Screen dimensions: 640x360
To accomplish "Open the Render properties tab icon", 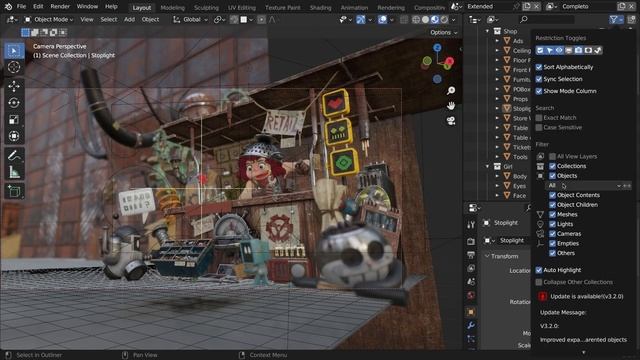I will click(x=471, y=242).
